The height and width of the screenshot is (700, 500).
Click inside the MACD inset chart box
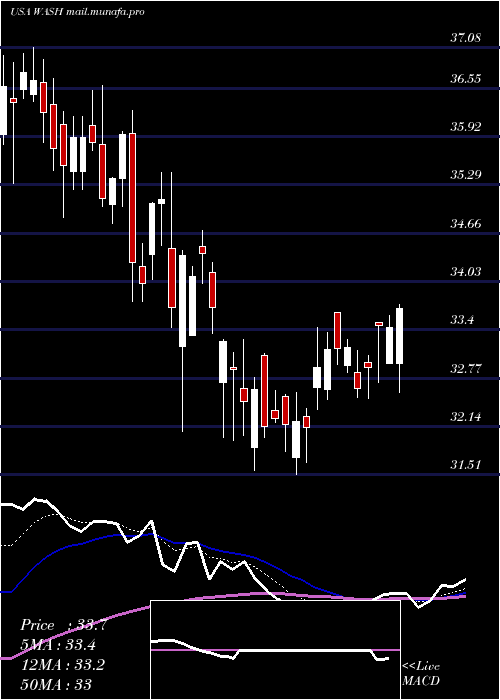pyautogui.click(x=275, y=650)
